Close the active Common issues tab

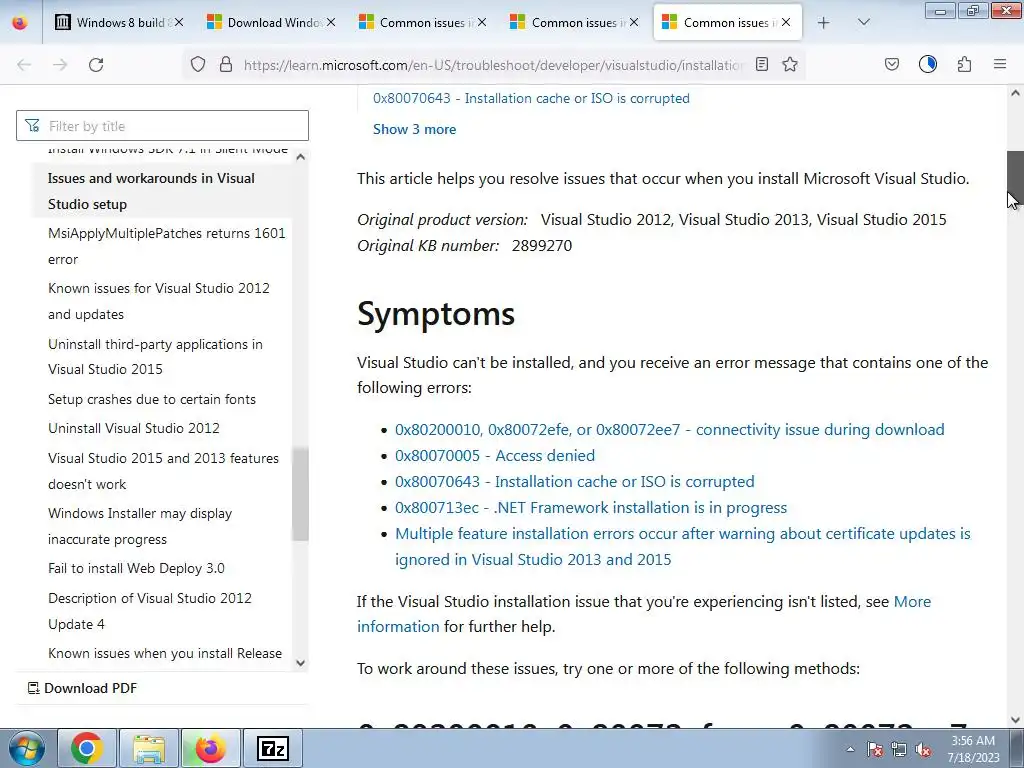pos(786,23)
